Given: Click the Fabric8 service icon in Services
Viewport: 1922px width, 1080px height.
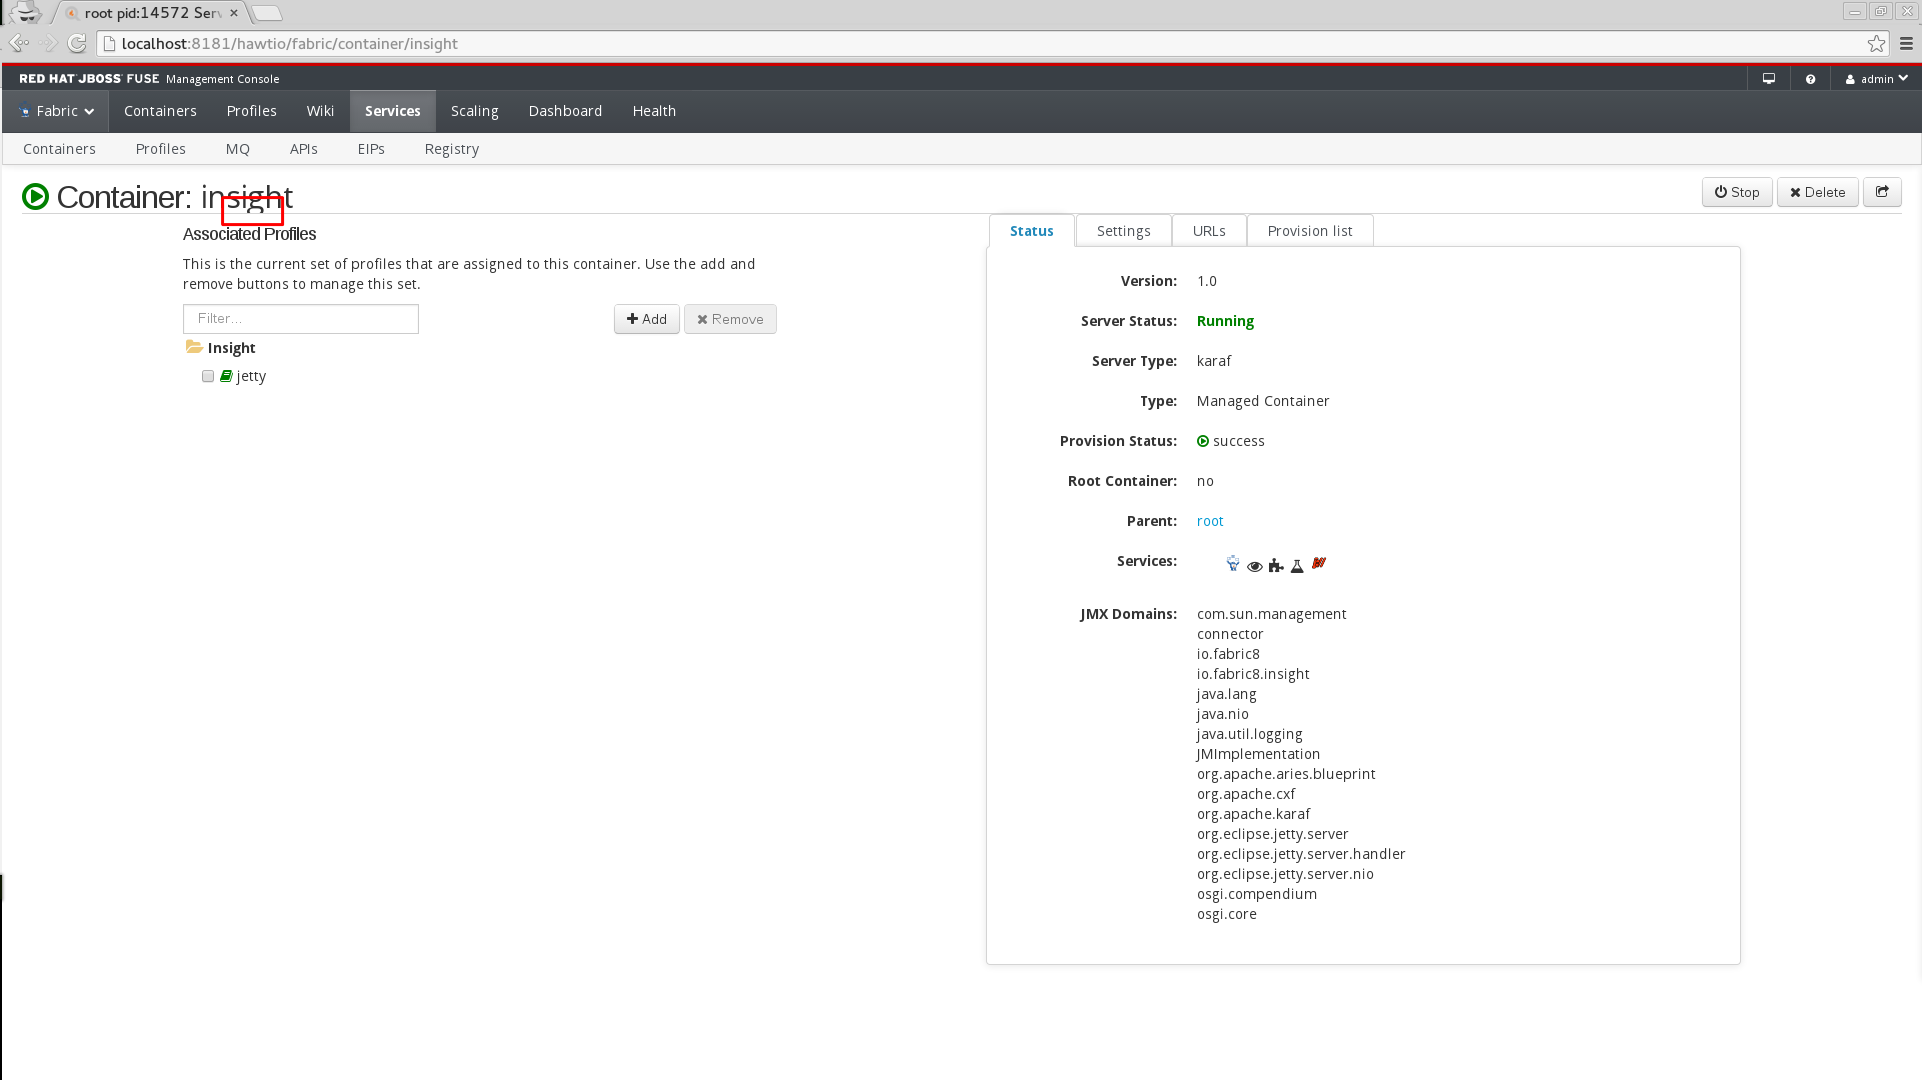Looking at the screenshot, I should tap(1232, 564).
